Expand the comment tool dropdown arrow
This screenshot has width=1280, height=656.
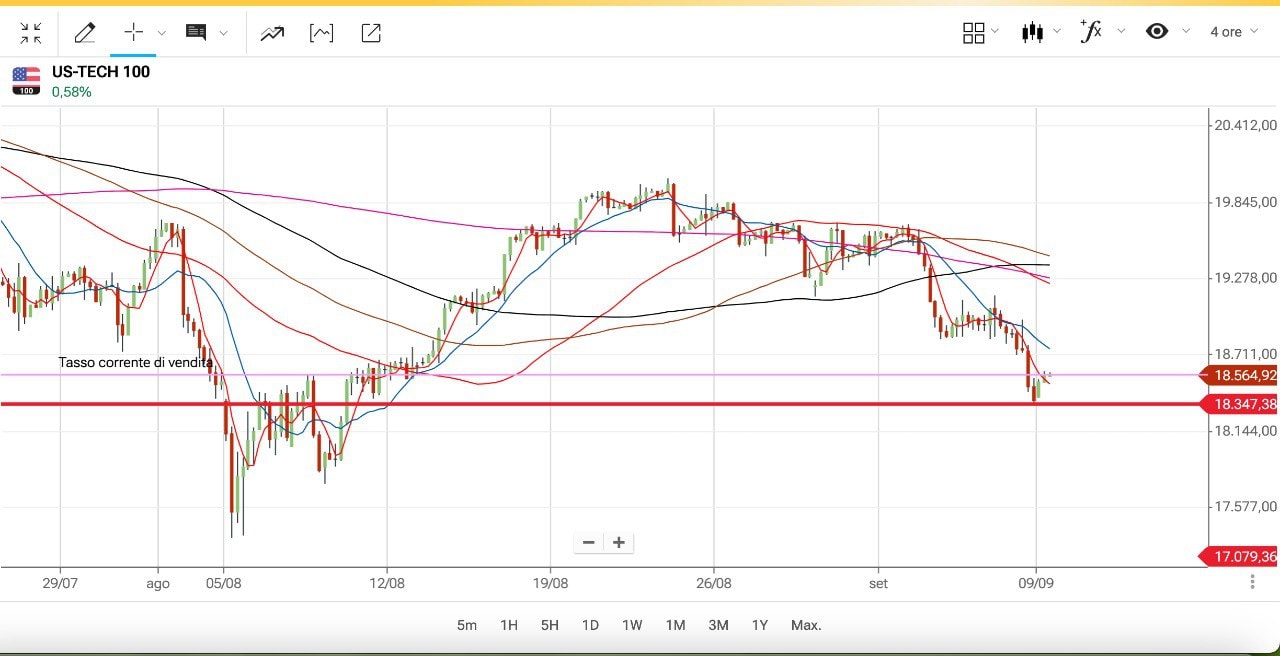click(223, 33)
